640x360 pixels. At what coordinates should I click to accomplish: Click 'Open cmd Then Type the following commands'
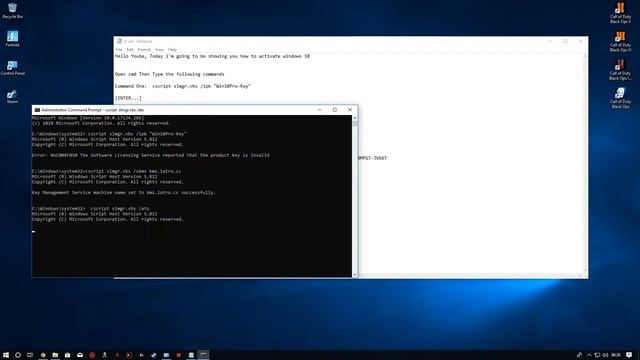[169, 74]
